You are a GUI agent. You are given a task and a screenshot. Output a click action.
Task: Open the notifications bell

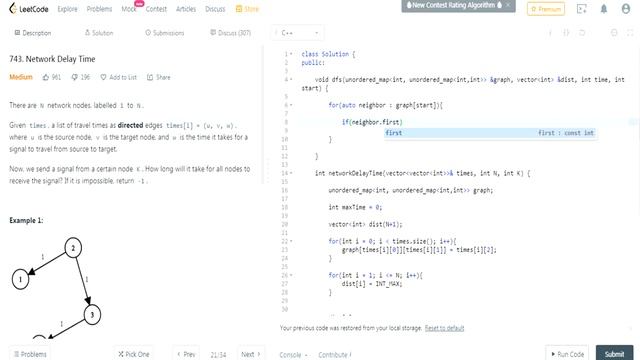pos(604,9)
